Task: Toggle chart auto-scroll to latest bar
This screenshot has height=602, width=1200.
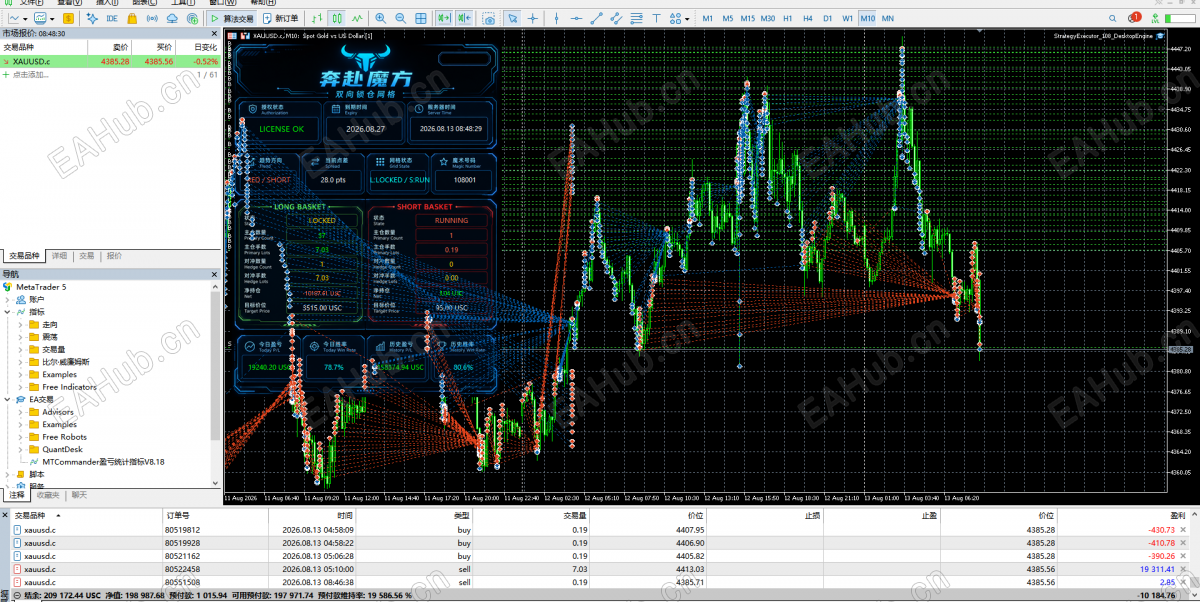Action: point(443,18)
